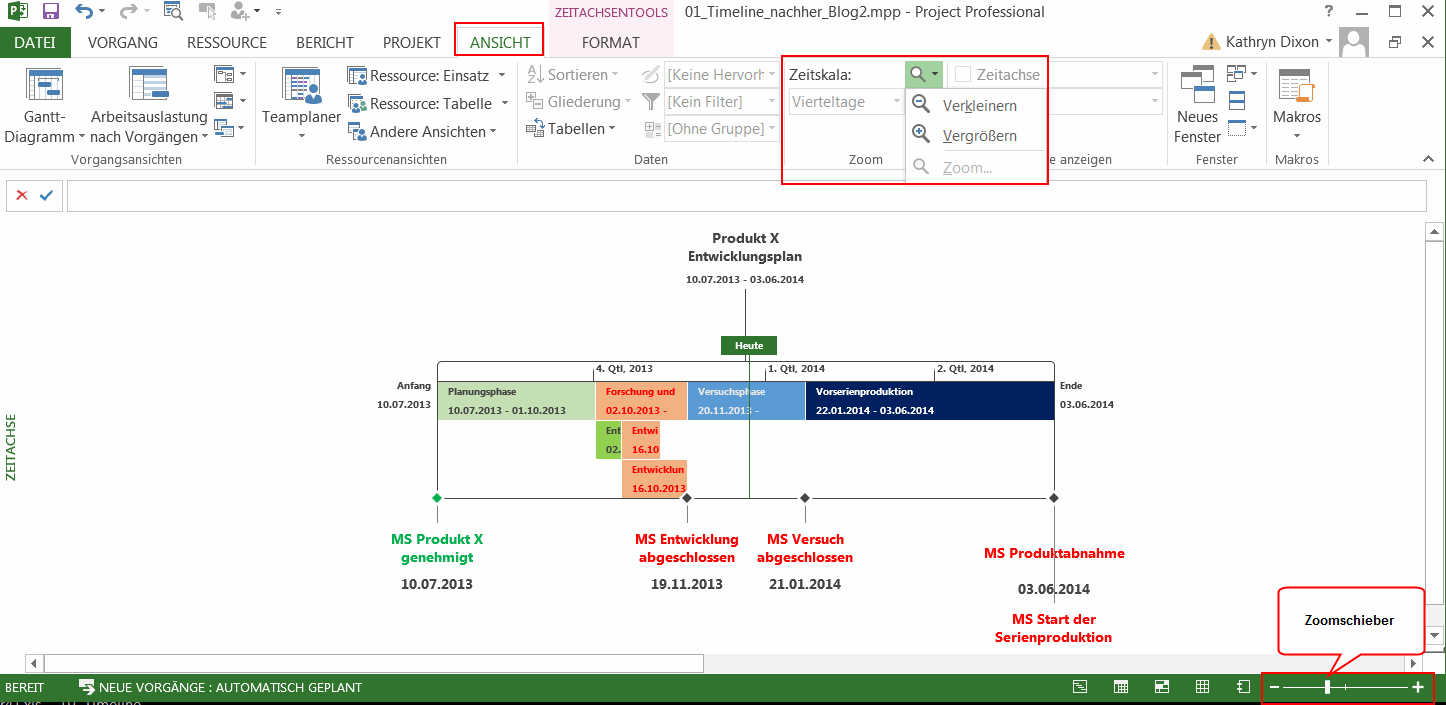Click the zoom-out minus icon in status bar

(x=1274, y=687)
